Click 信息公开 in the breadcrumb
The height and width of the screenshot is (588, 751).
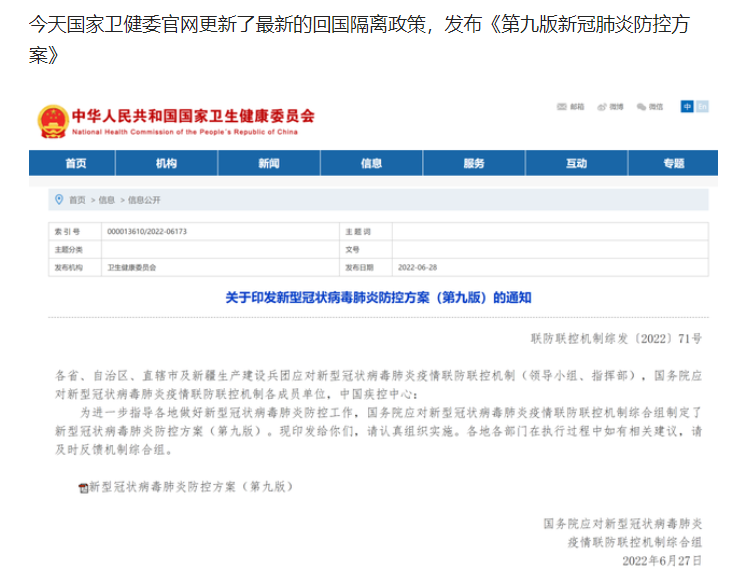(144, 199)
